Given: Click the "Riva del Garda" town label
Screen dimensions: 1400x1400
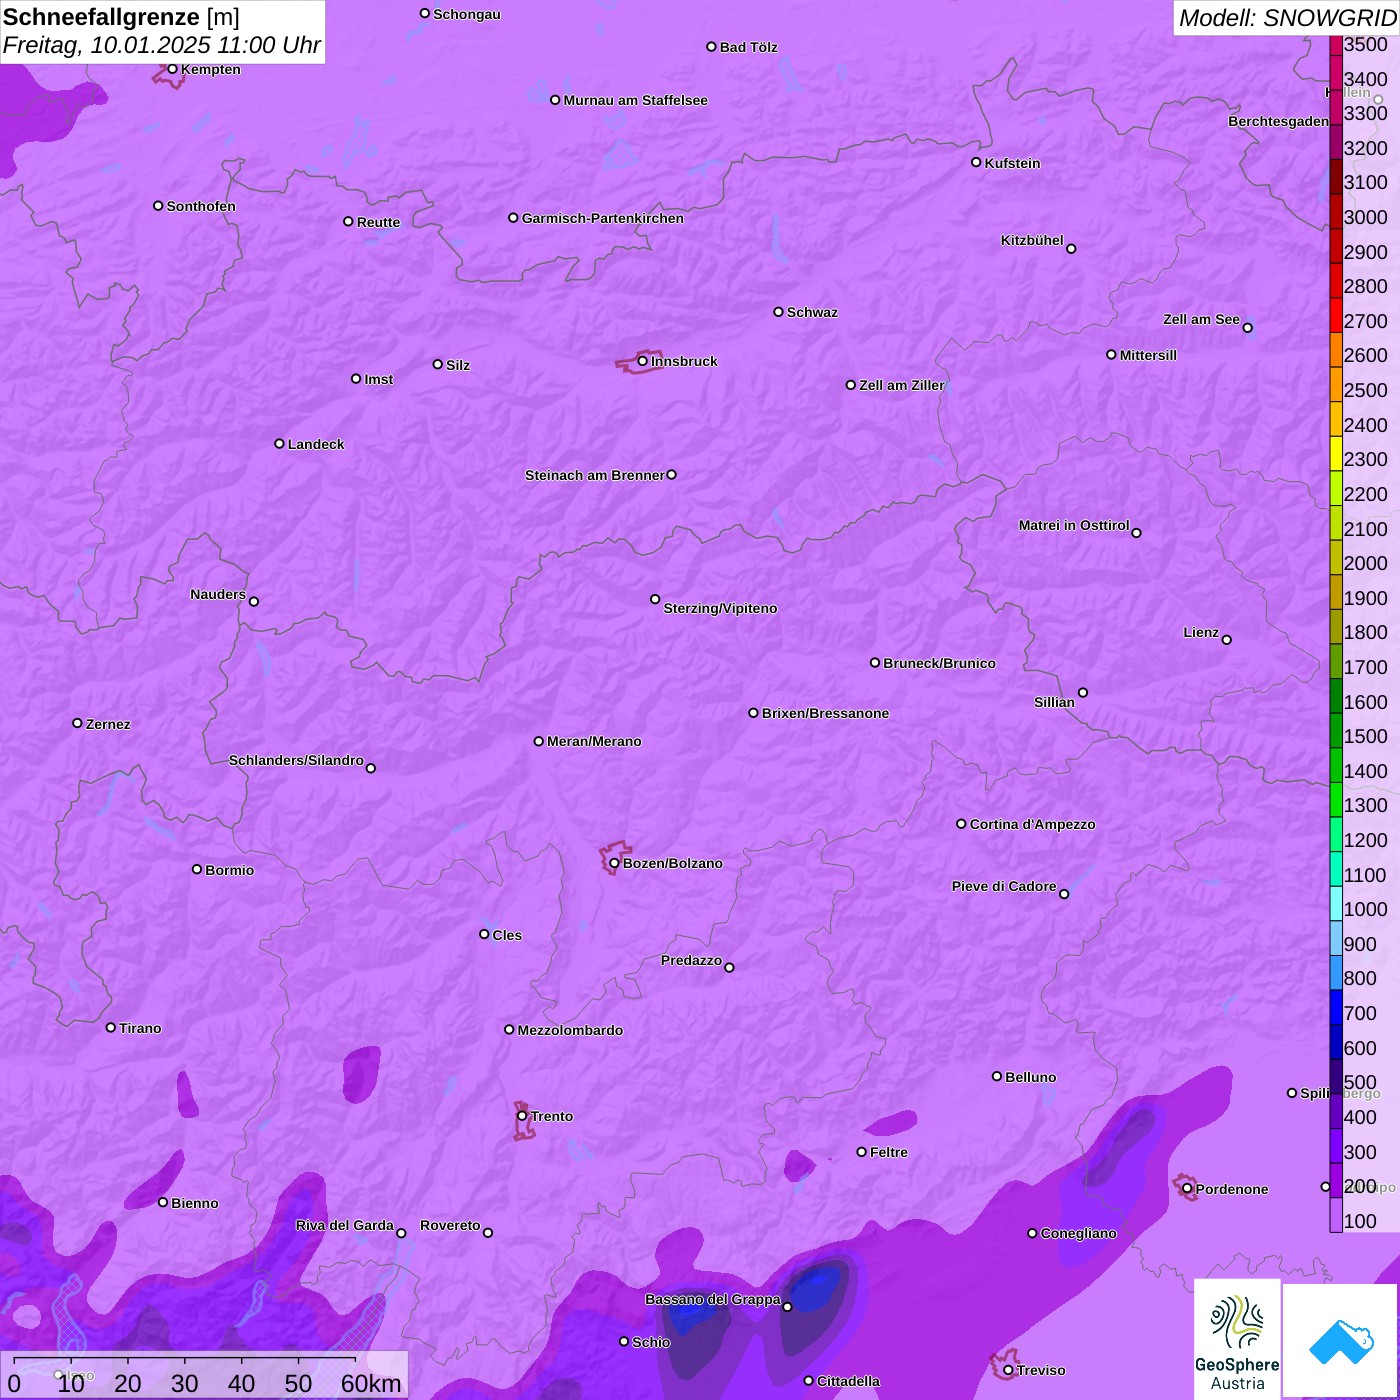Looking at the screenshot, I should tap(345, 1225).
